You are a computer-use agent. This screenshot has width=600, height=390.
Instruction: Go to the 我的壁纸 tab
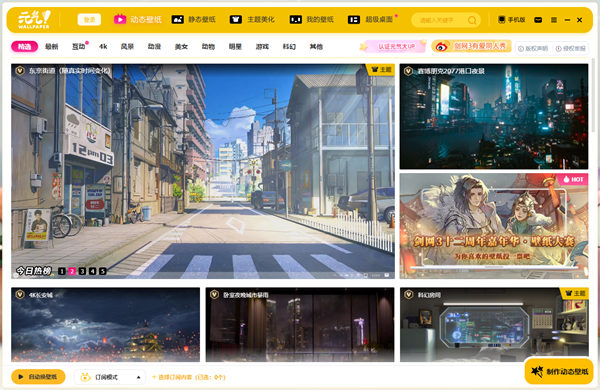(311, 20)
